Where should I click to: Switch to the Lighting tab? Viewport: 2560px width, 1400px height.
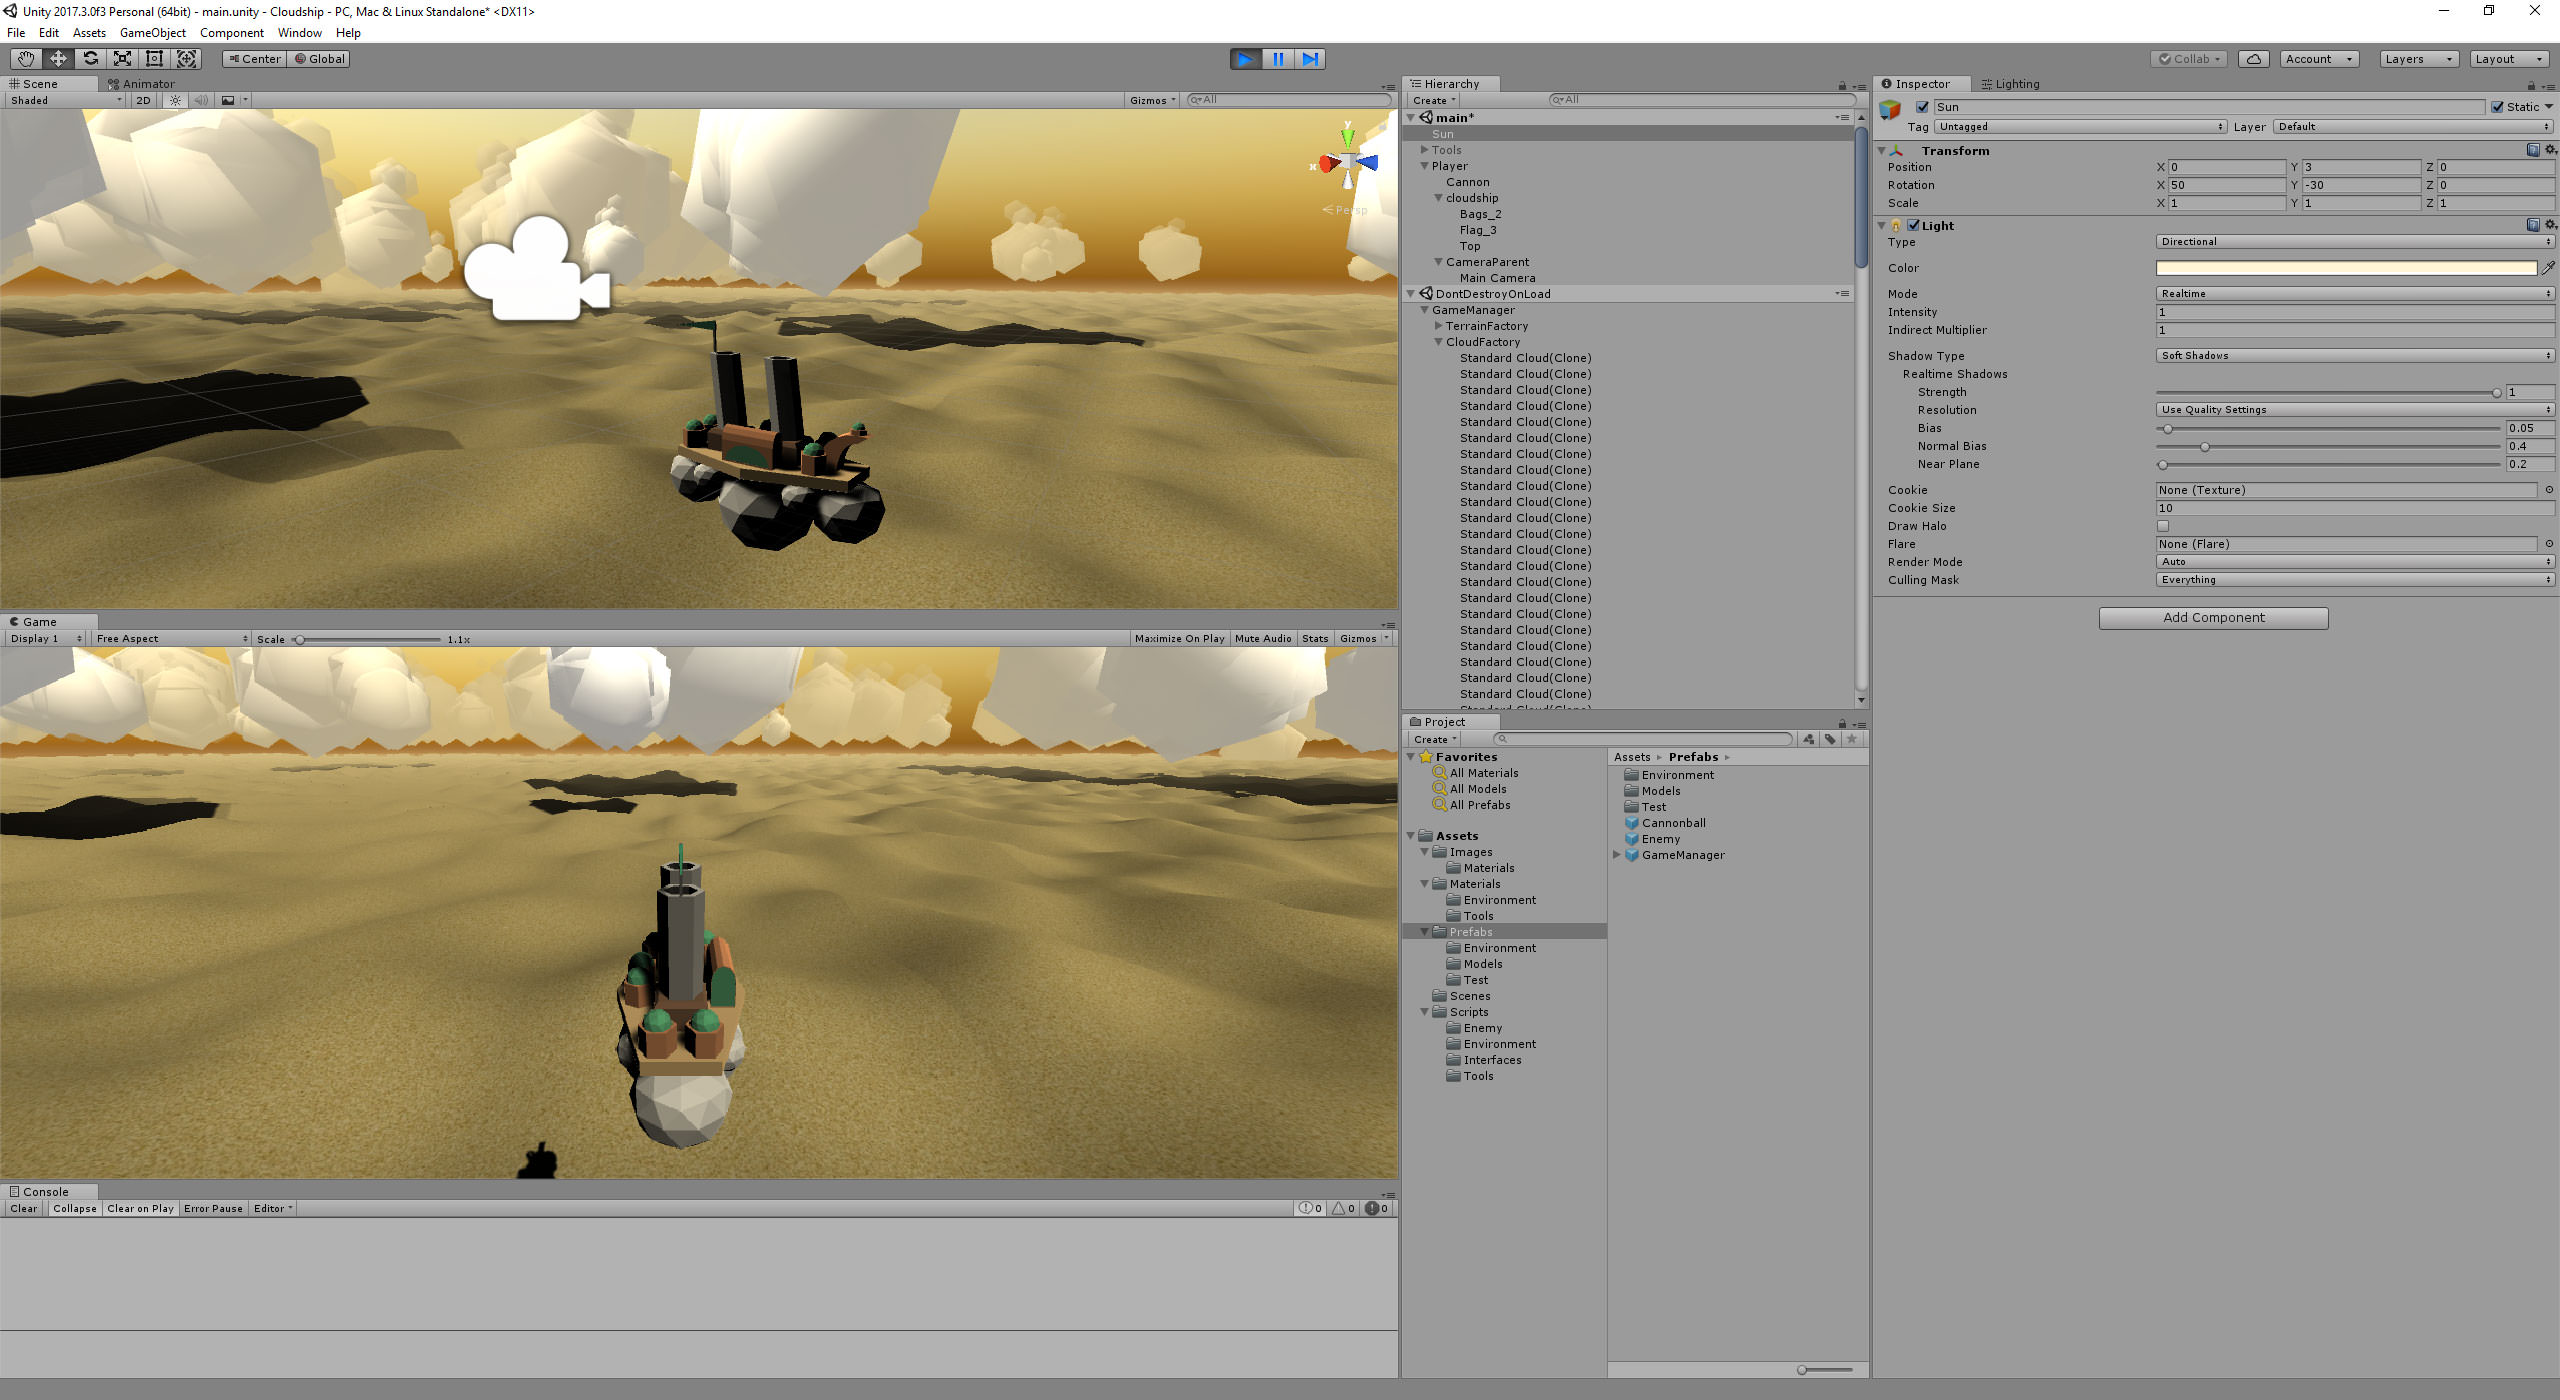[x=2010, y=84]
